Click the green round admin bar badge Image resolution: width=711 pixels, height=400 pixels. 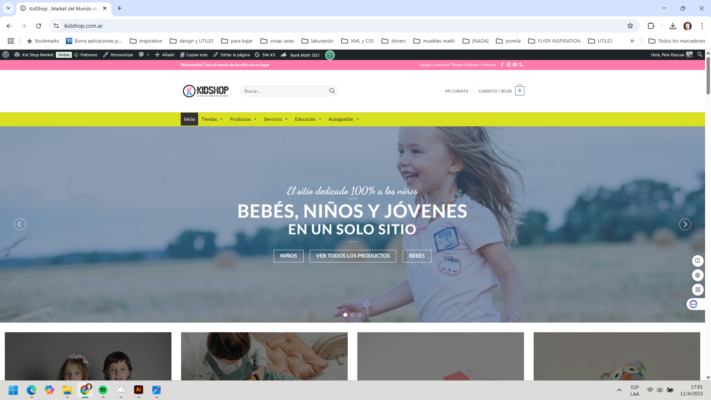tap(330, 55)
